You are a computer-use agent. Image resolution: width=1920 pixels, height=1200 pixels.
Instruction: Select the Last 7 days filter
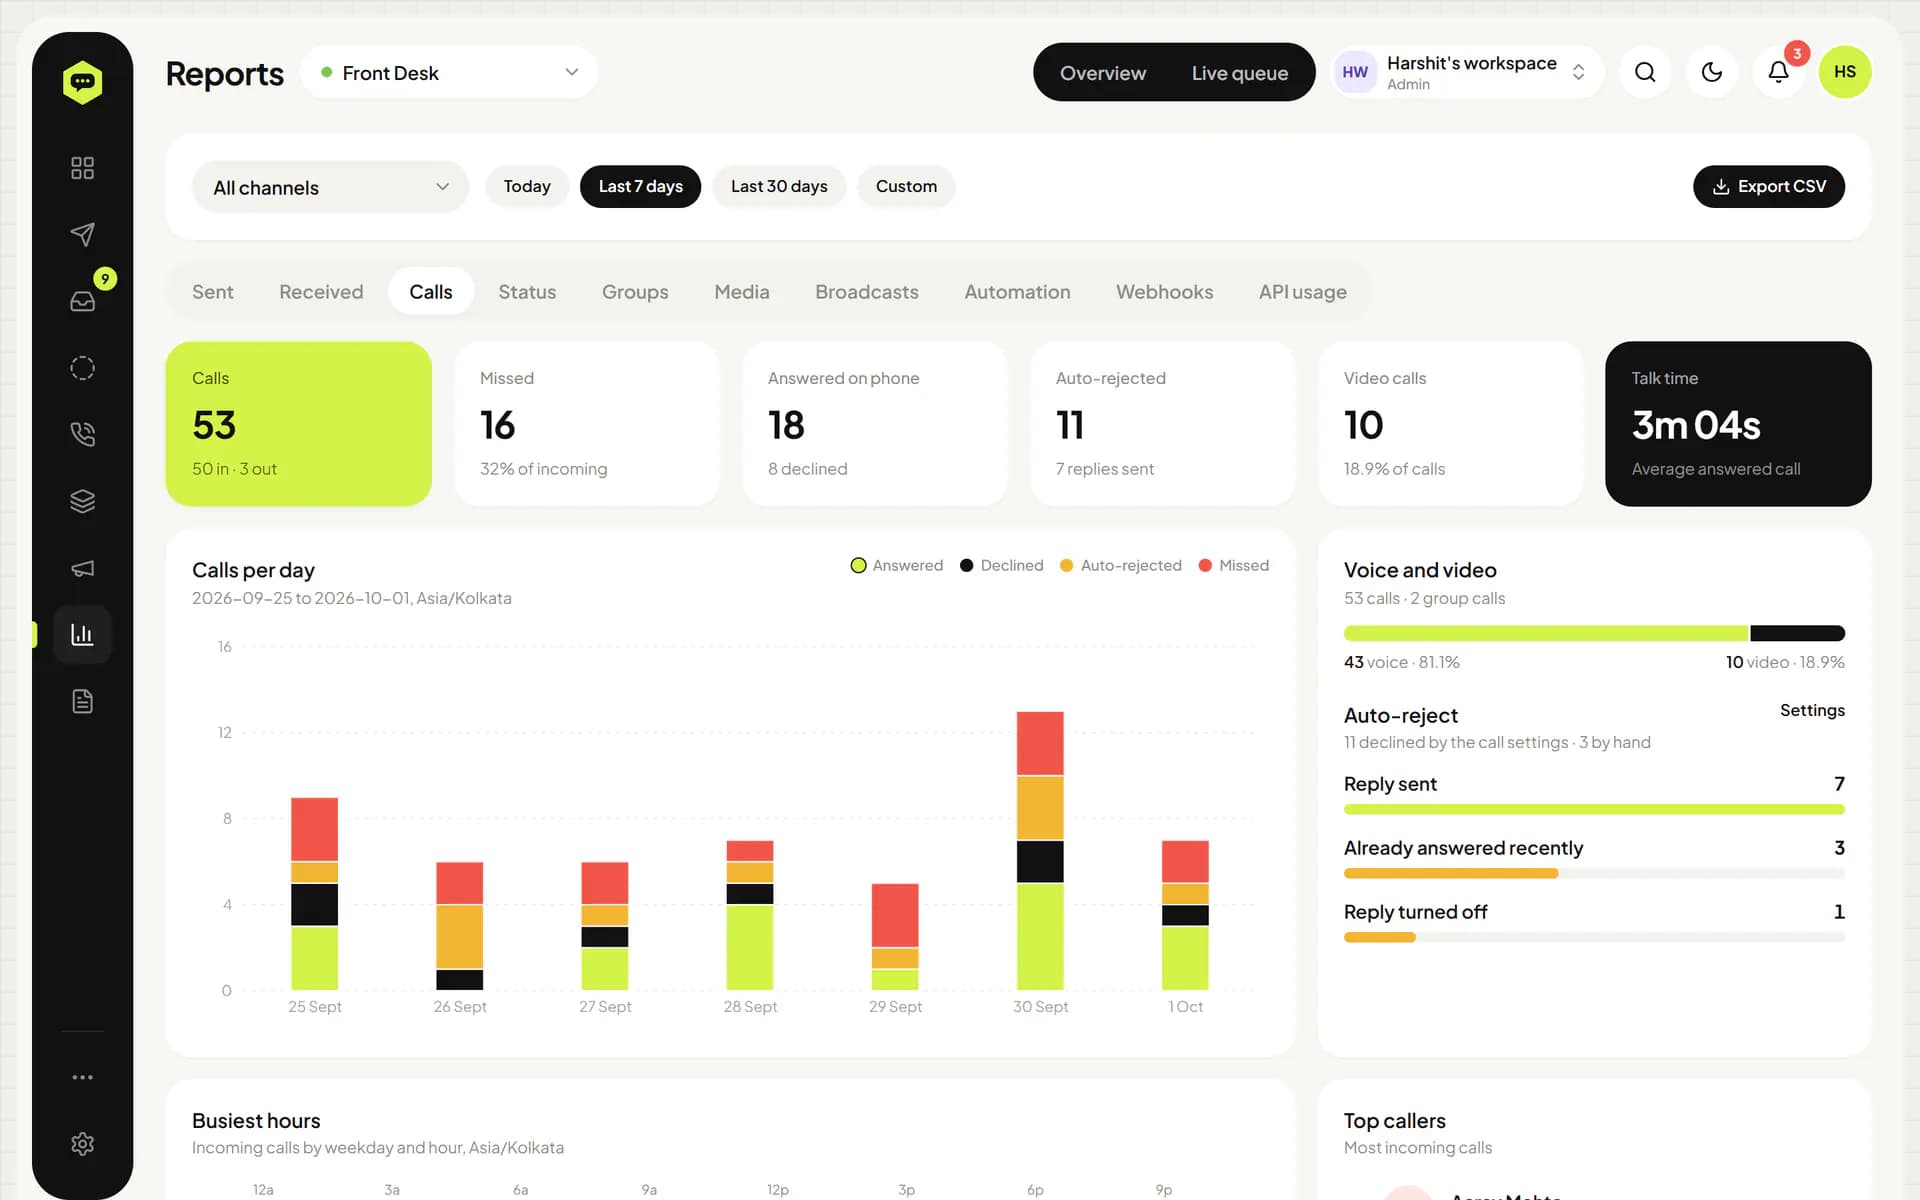pos(641,187)
